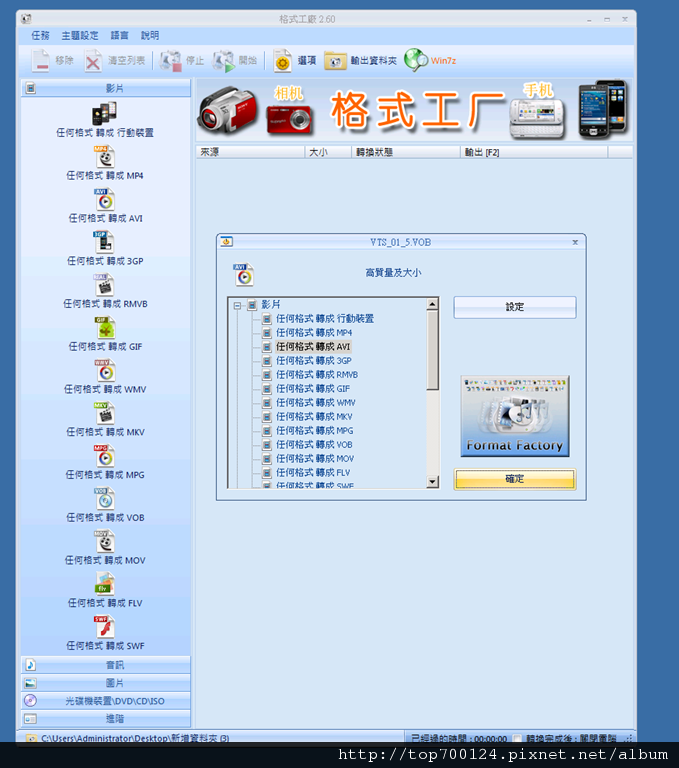679x768 pixels.
Task: Click the 輸出 [F2] column header
Action: 534,152
